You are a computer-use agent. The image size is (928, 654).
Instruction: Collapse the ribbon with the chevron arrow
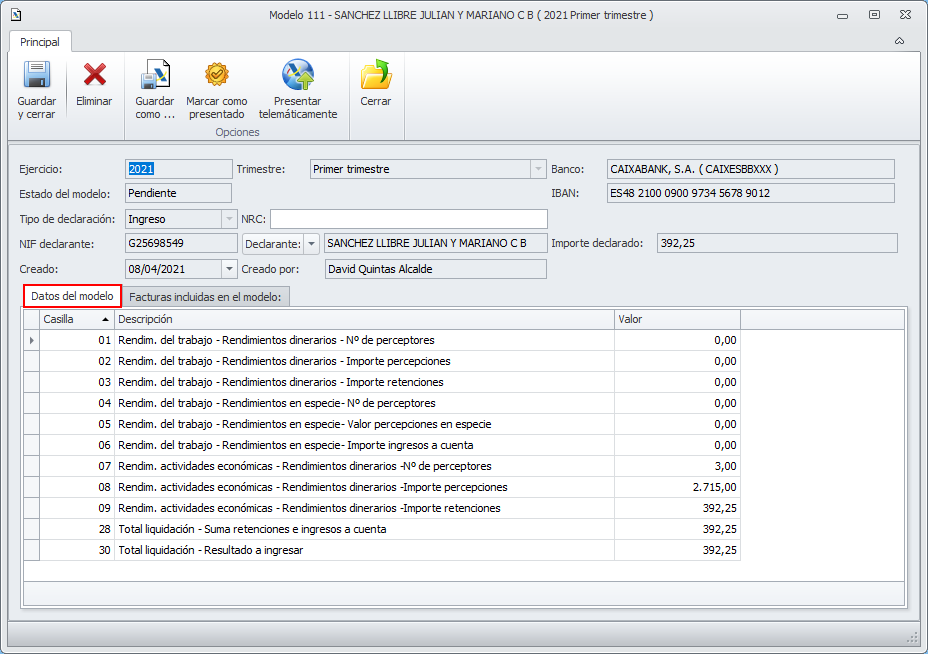pyautogui.click(x=899, y=42)
